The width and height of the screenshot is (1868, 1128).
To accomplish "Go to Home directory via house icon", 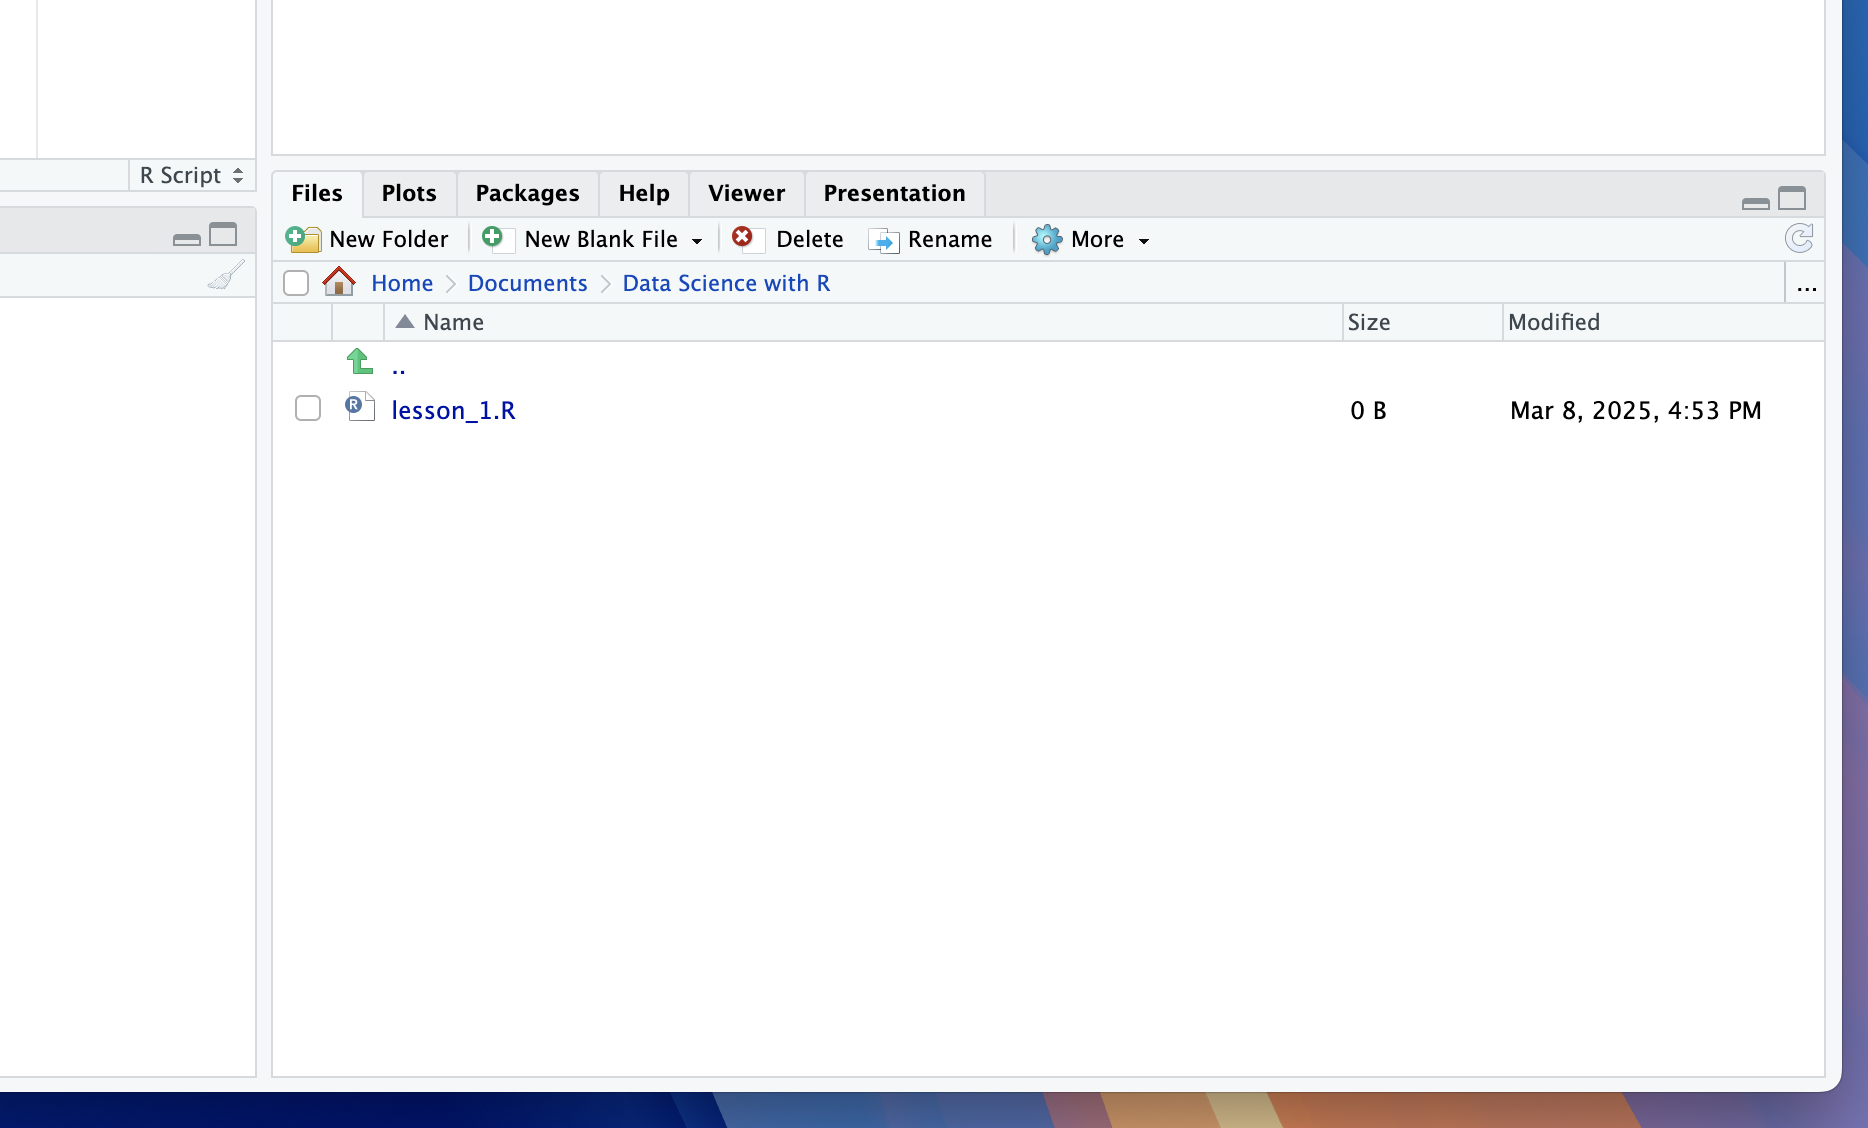I will tap(339, 282).
